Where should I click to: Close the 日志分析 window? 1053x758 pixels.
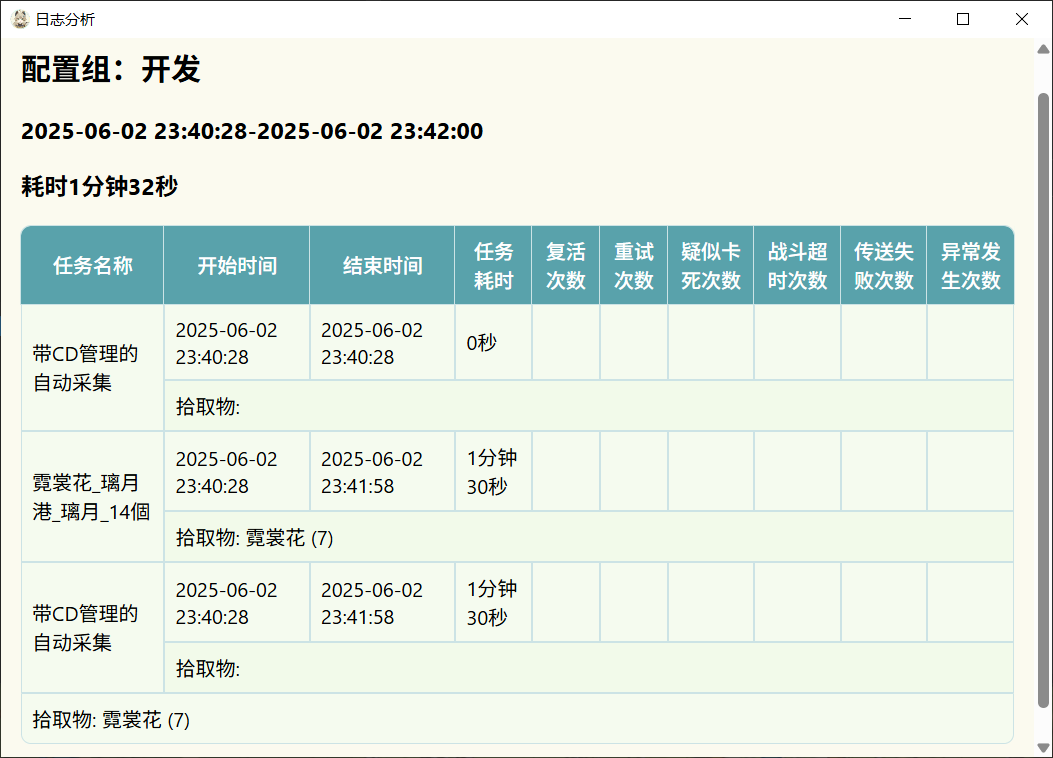[x=1021, y=19]
